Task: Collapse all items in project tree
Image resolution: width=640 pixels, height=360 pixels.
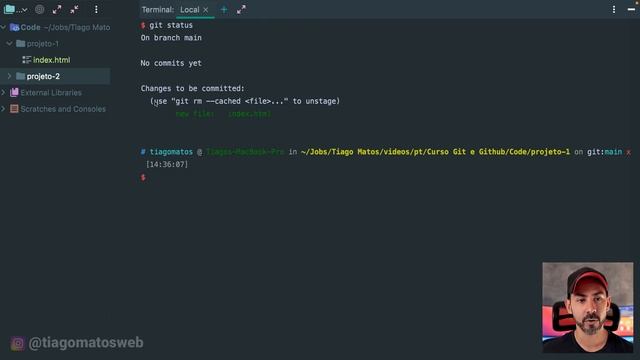Action: pos(74,9)
